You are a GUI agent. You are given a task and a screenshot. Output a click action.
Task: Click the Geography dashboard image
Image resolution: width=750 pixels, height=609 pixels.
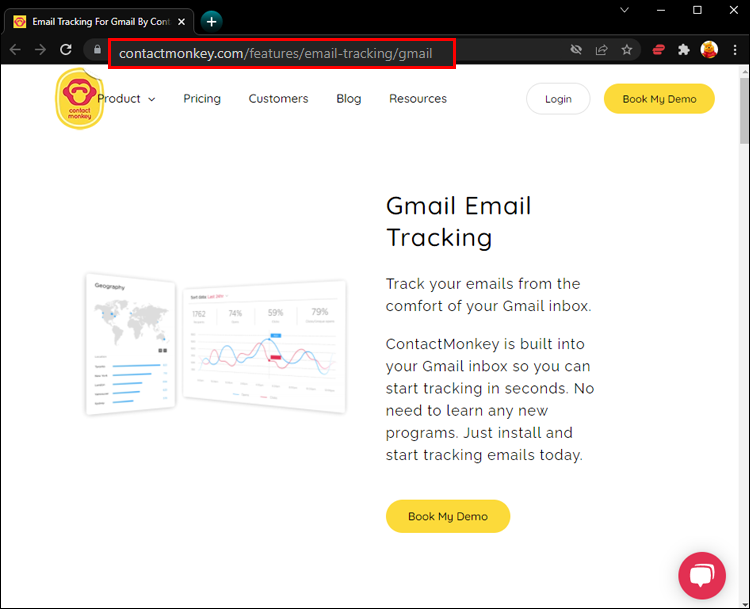[x=131, y=344]
